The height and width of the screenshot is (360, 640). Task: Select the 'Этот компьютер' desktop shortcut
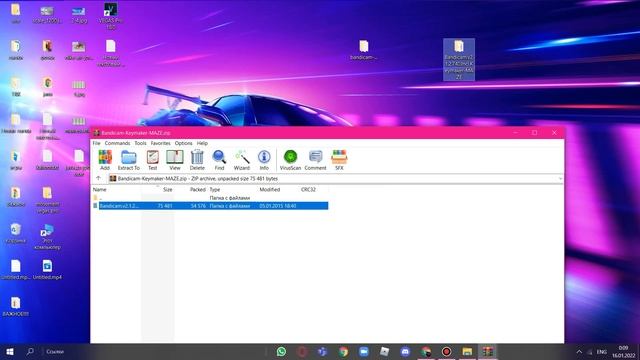point(47,236)
